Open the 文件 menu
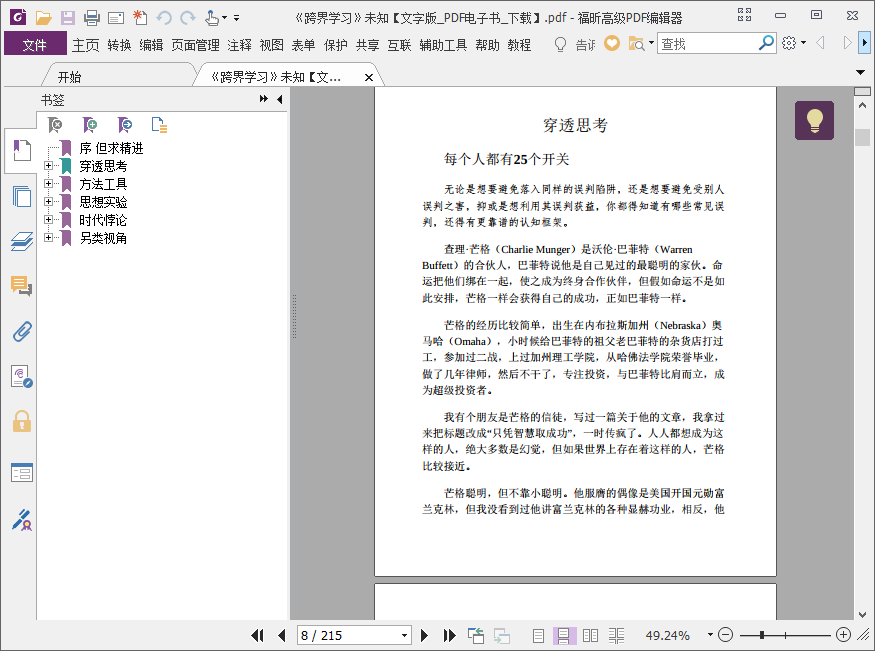The image size is (875, 651). [x=35, y=45]
